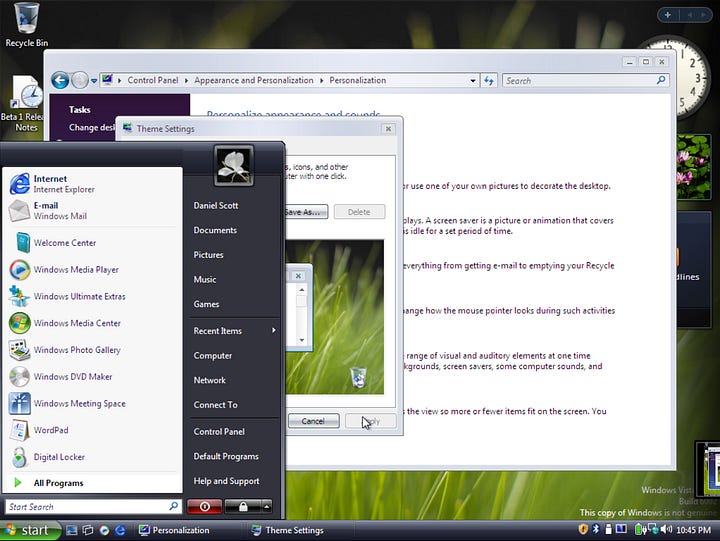Open Beta 1 Release Notes shortcut
Screen dimensions: 720x541
(x=24, y=104)
